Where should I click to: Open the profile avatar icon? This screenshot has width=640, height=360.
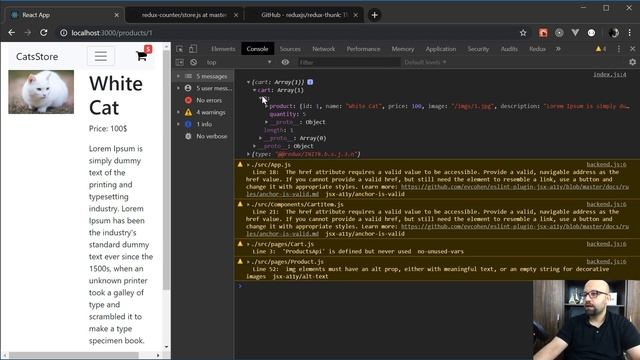613,33
